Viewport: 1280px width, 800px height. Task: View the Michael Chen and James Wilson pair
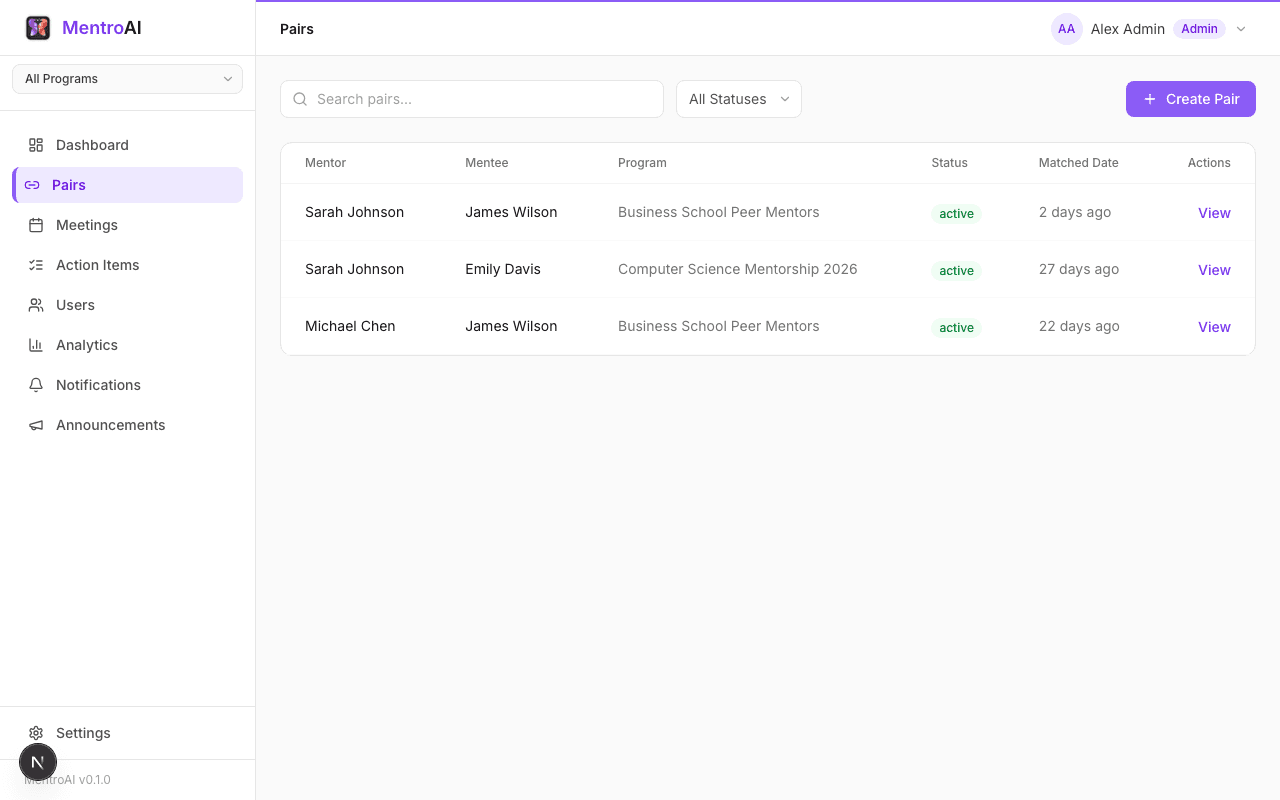tap(1213, 327)
